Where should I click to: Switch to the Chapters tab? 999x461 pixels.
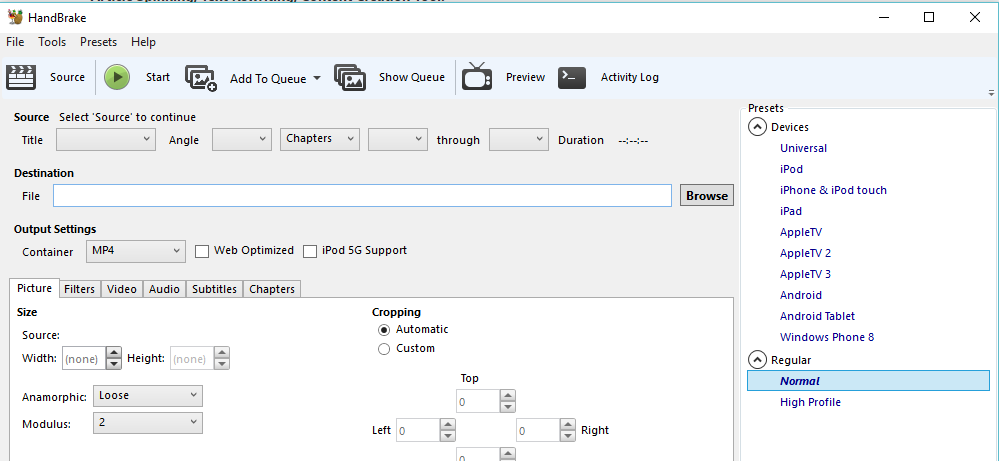[272, 289]
